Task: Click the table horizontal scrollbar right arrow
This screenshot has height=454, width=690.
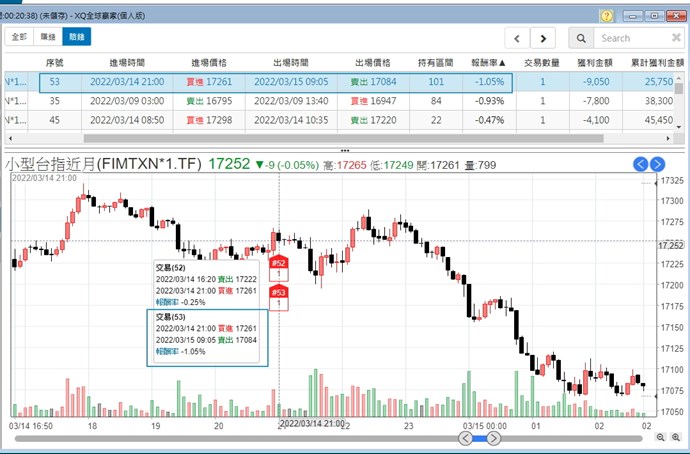Action: (x=668, y=139)
